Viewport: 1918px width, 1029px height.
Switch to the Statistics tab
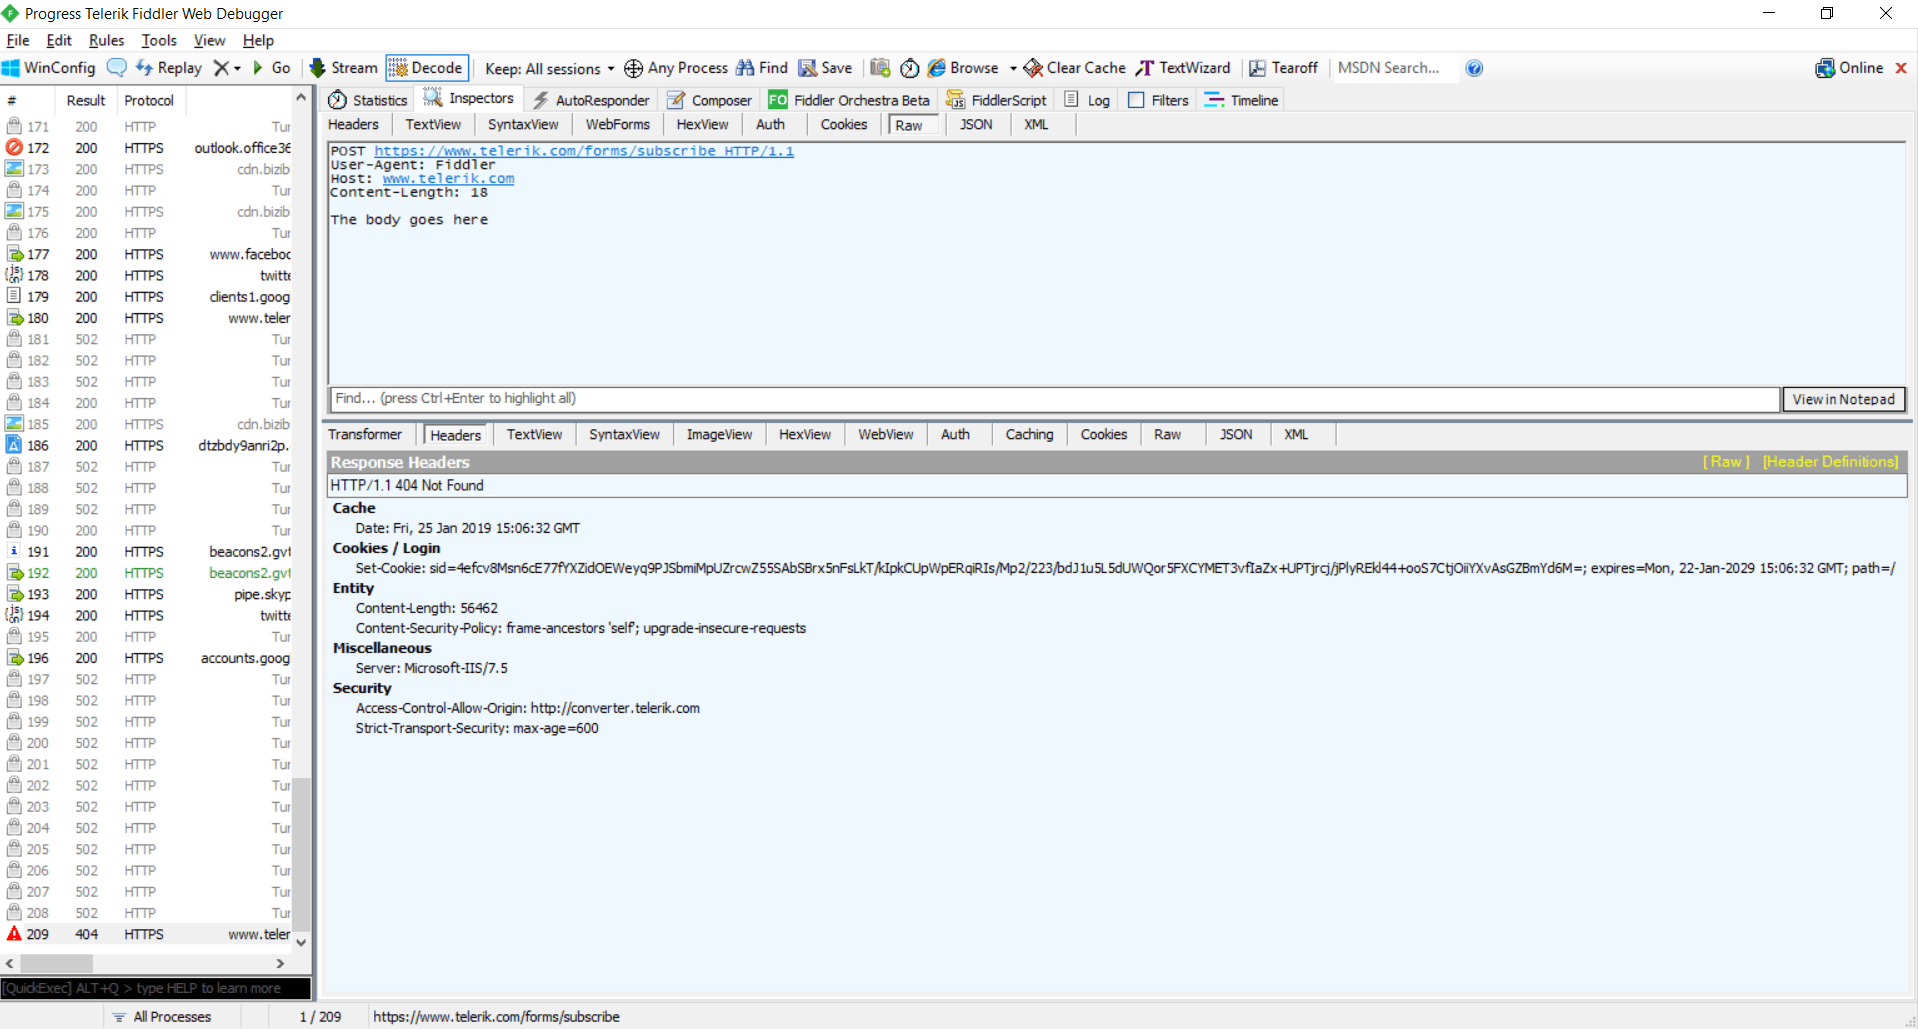pyautogui.click(x=368, y=100)
